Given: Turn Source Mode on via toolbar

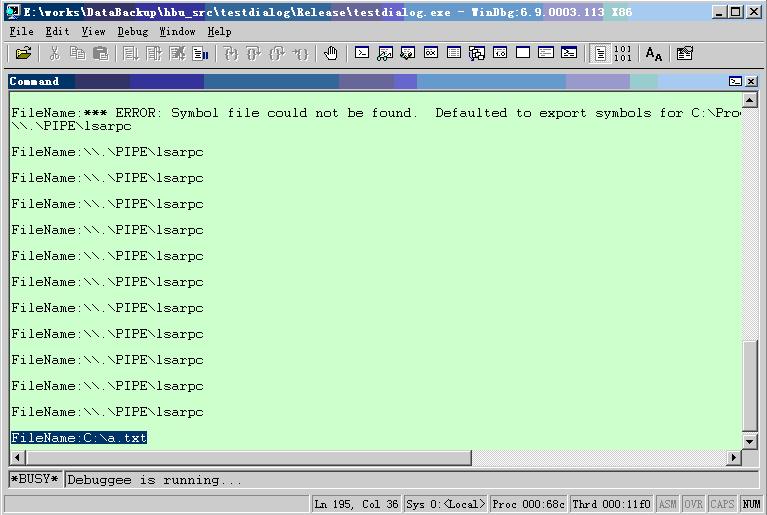Looking at the screenshot, I should (x=600, y=53).
